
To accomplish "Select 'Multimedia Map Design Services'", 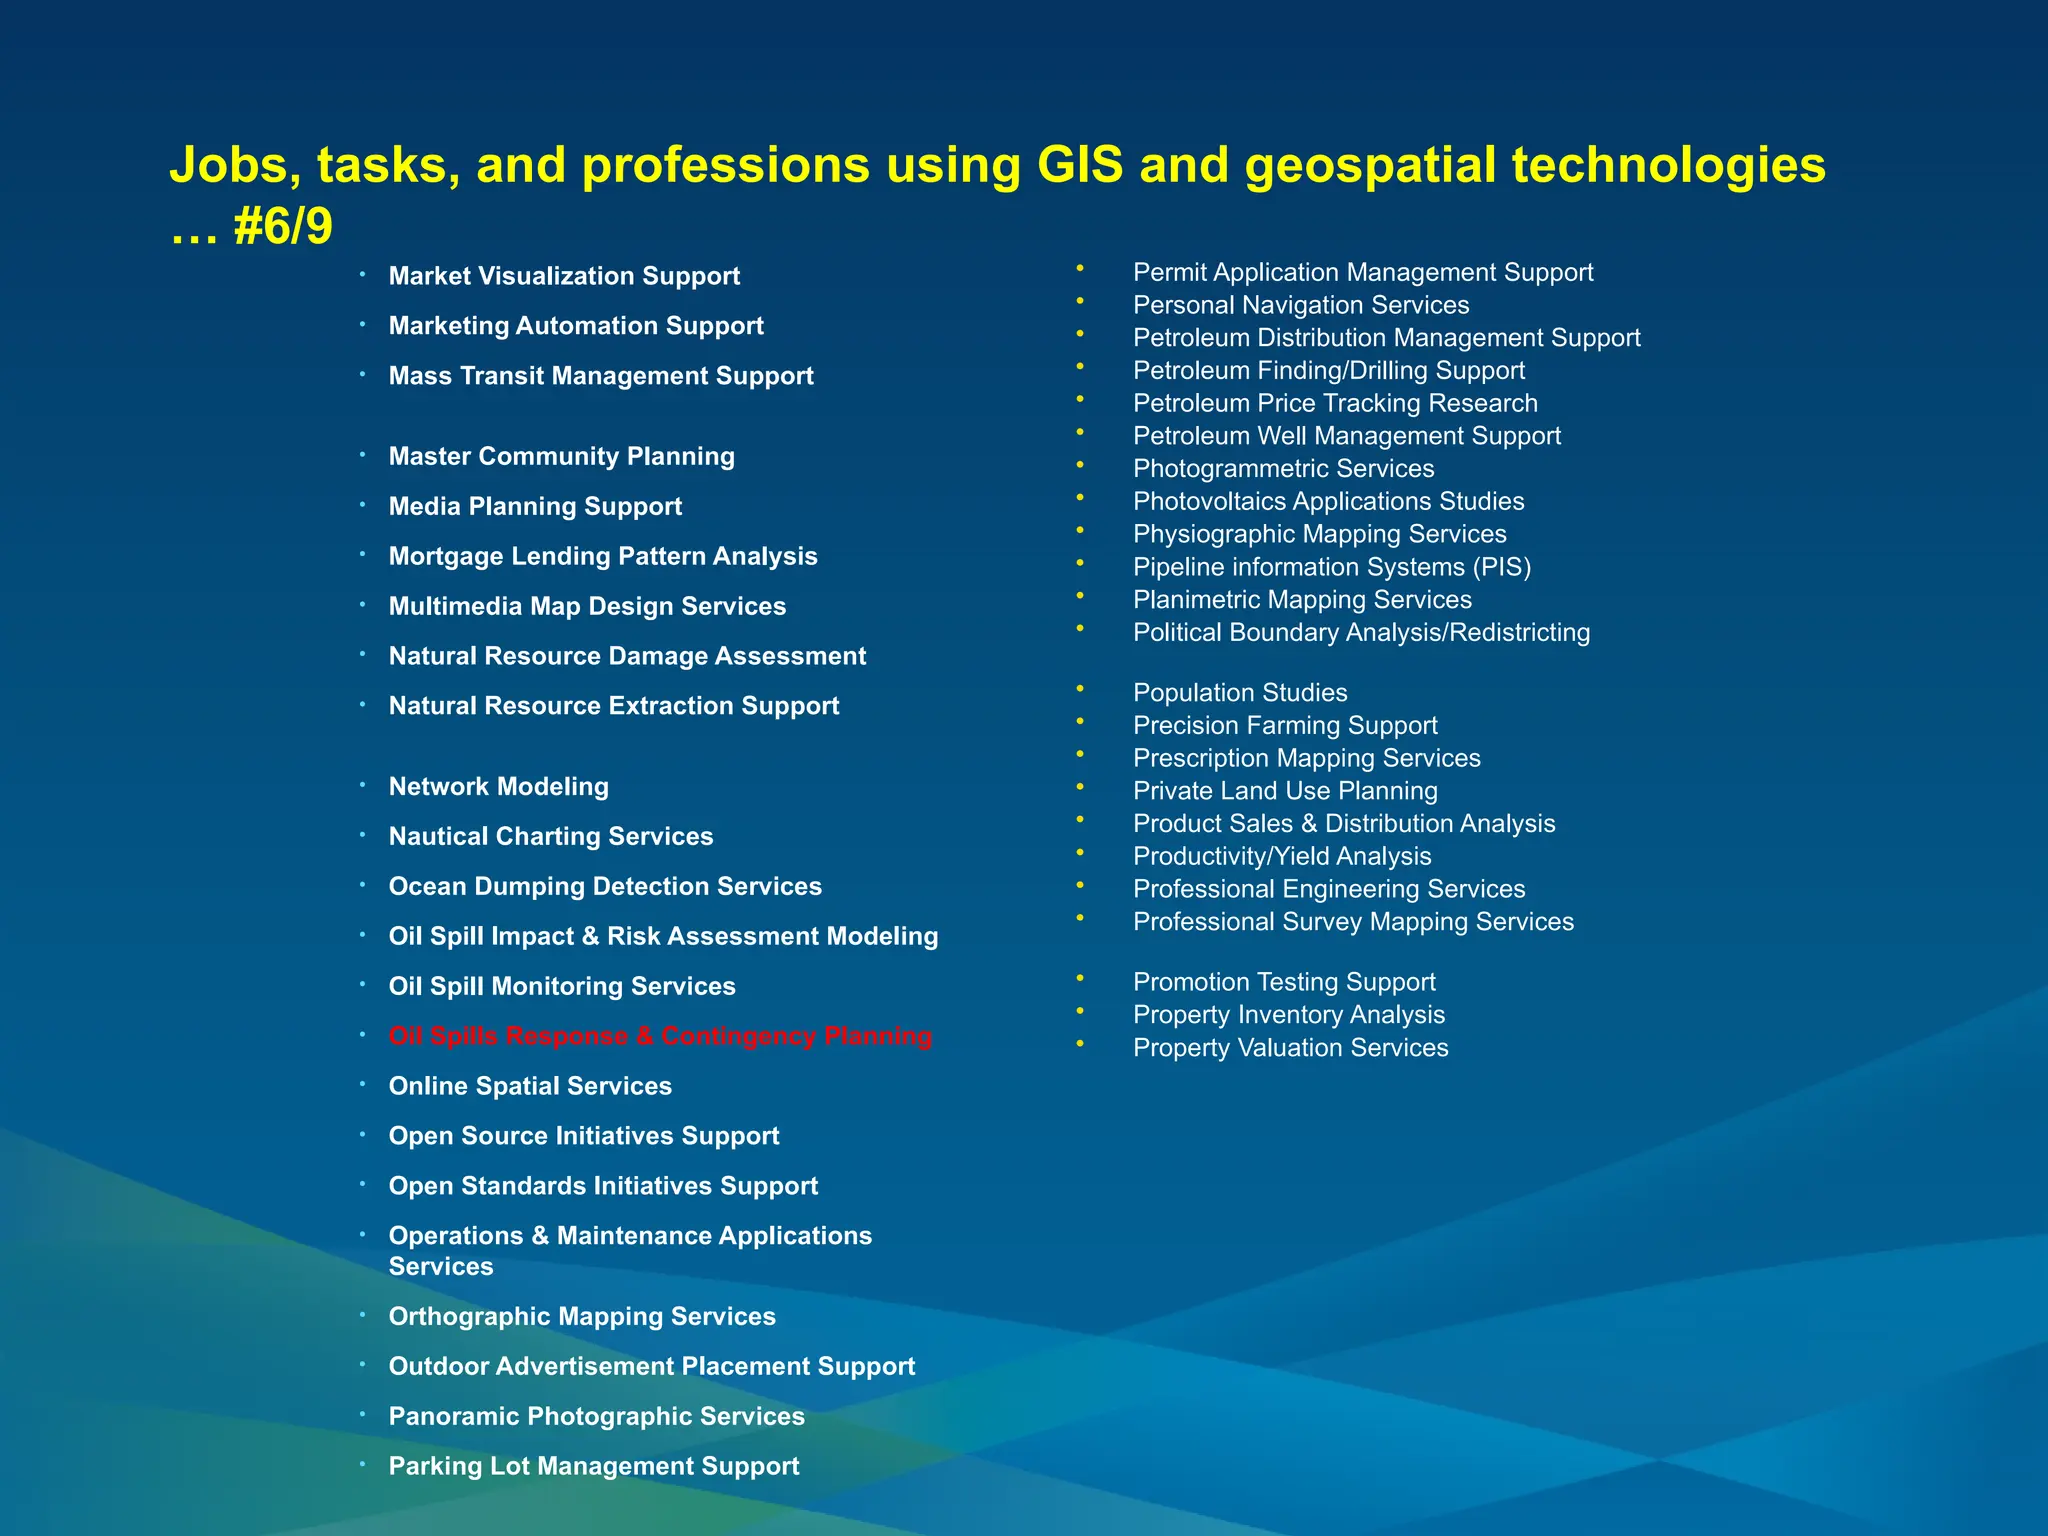I will pos(587,606).
